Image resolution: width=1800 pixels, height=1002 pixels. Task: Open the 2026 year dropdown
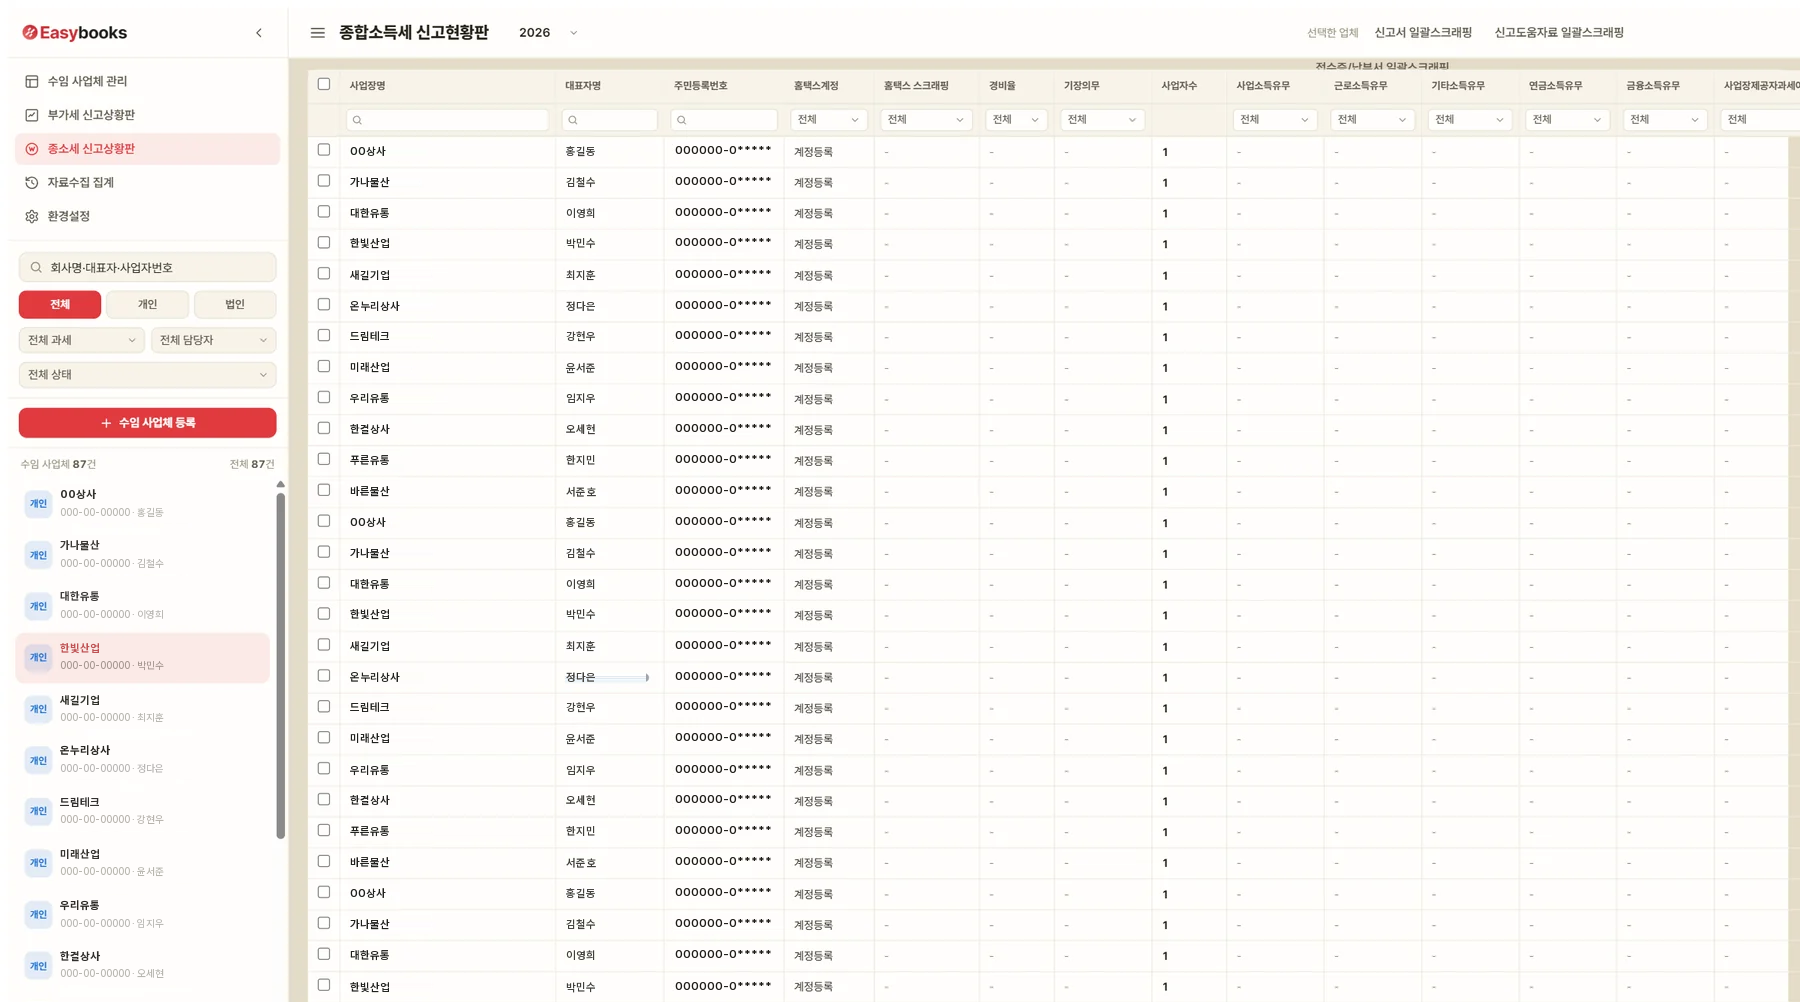pyautogui.click(x=548, y=33)
